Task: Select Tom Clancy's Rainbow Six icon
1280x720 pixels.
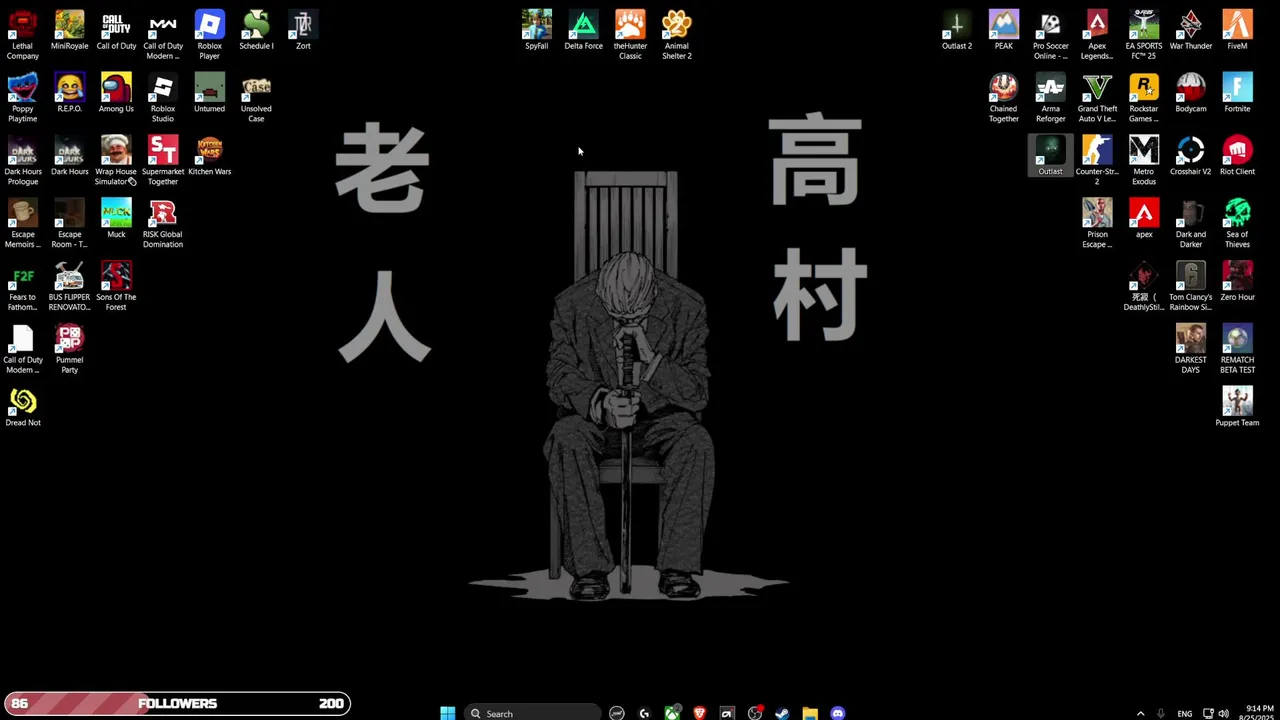Action: 1191,287
